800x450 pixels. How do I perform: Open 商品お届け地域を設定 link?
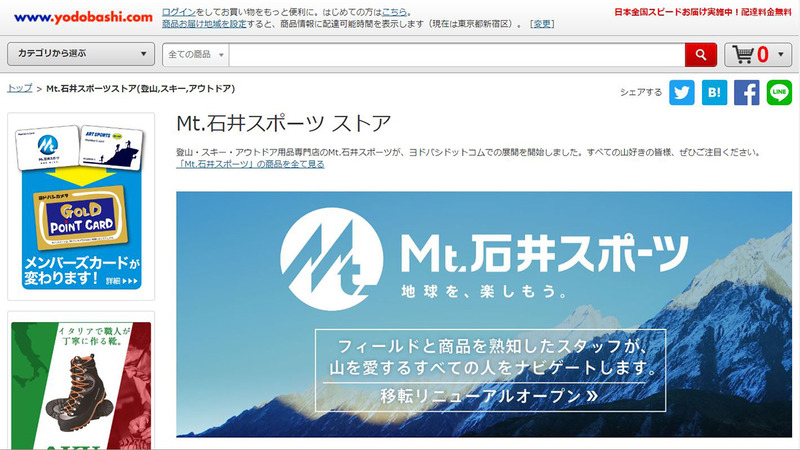click(204, 23)
